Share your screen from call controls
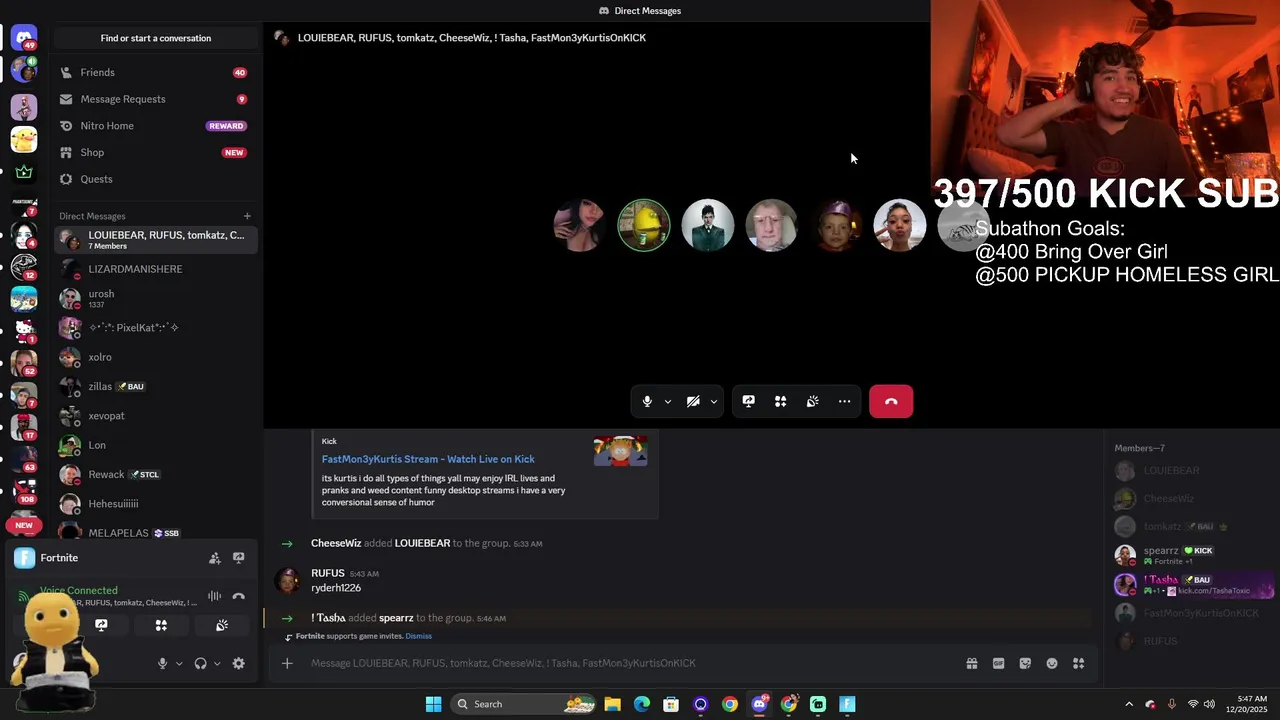This screenshot has width=1280, height=720. 748,401
